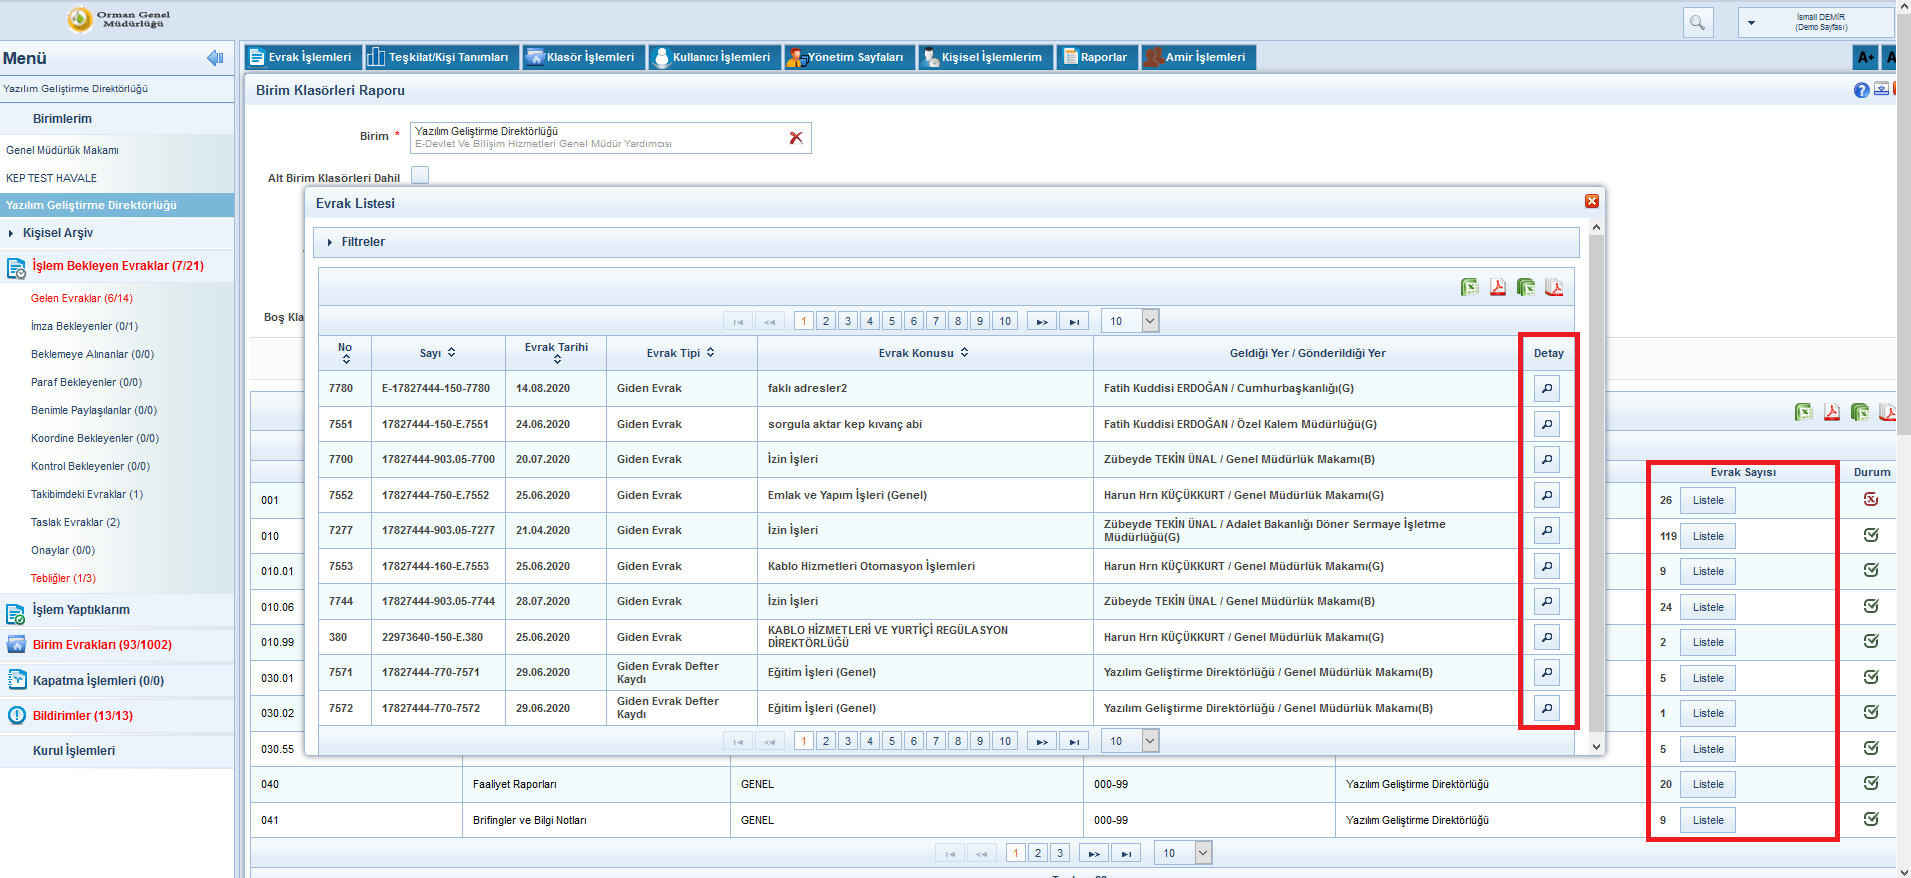
Task: Close the Evrak Listesi dialog
Action: click(1592, 201)
